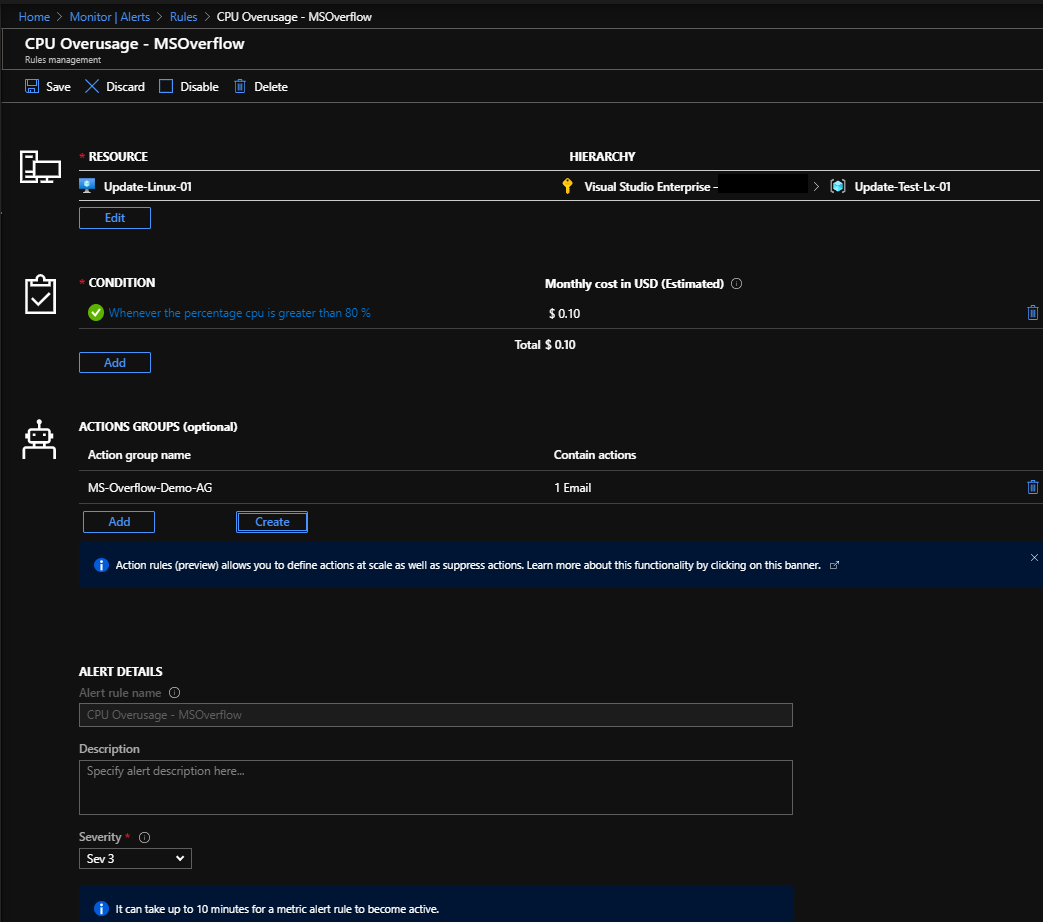Click Edit button under Resource
Screen dimensions: 1043x922
(x=115, y=218)
